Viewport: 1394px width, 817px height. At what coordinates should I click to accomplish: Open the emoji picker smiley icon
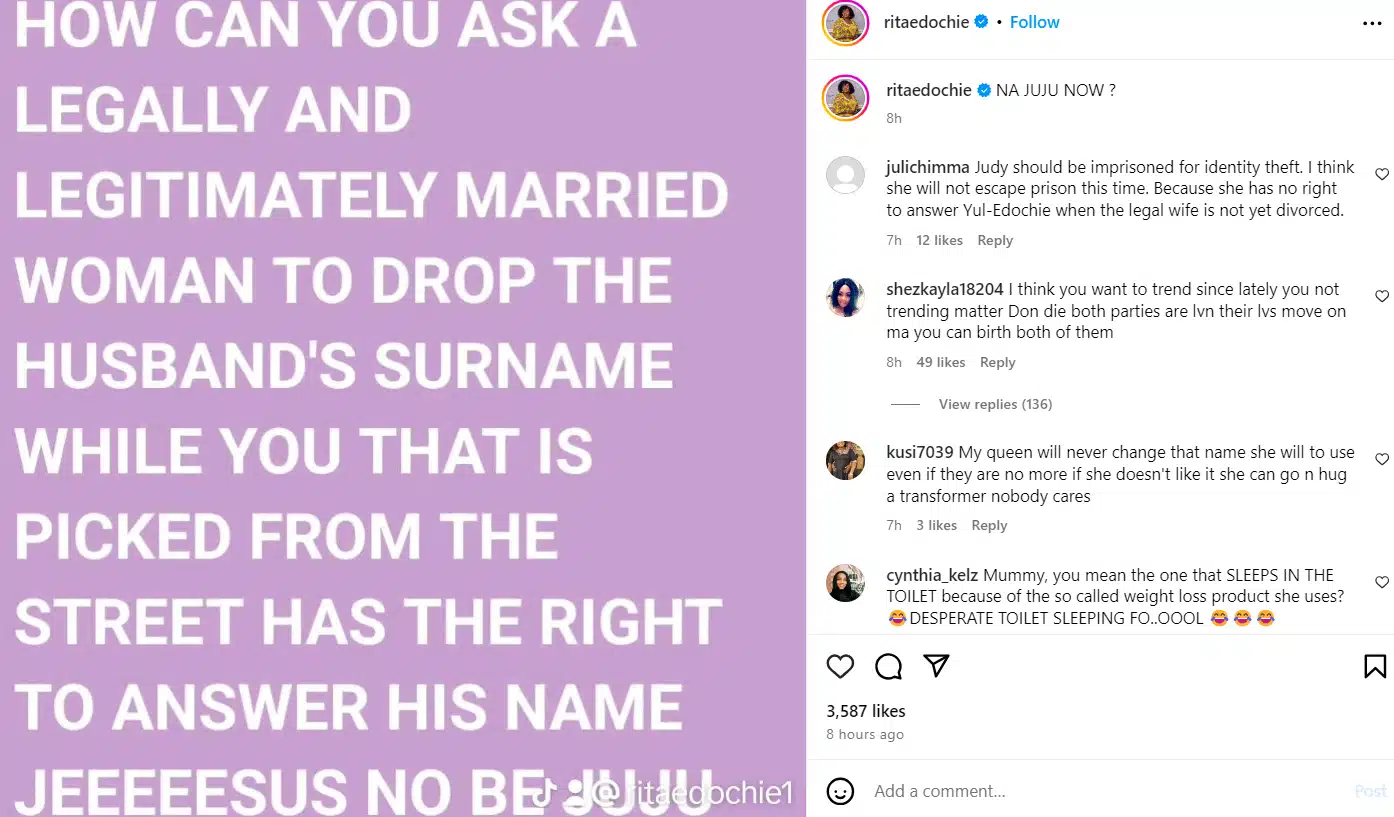841,791
